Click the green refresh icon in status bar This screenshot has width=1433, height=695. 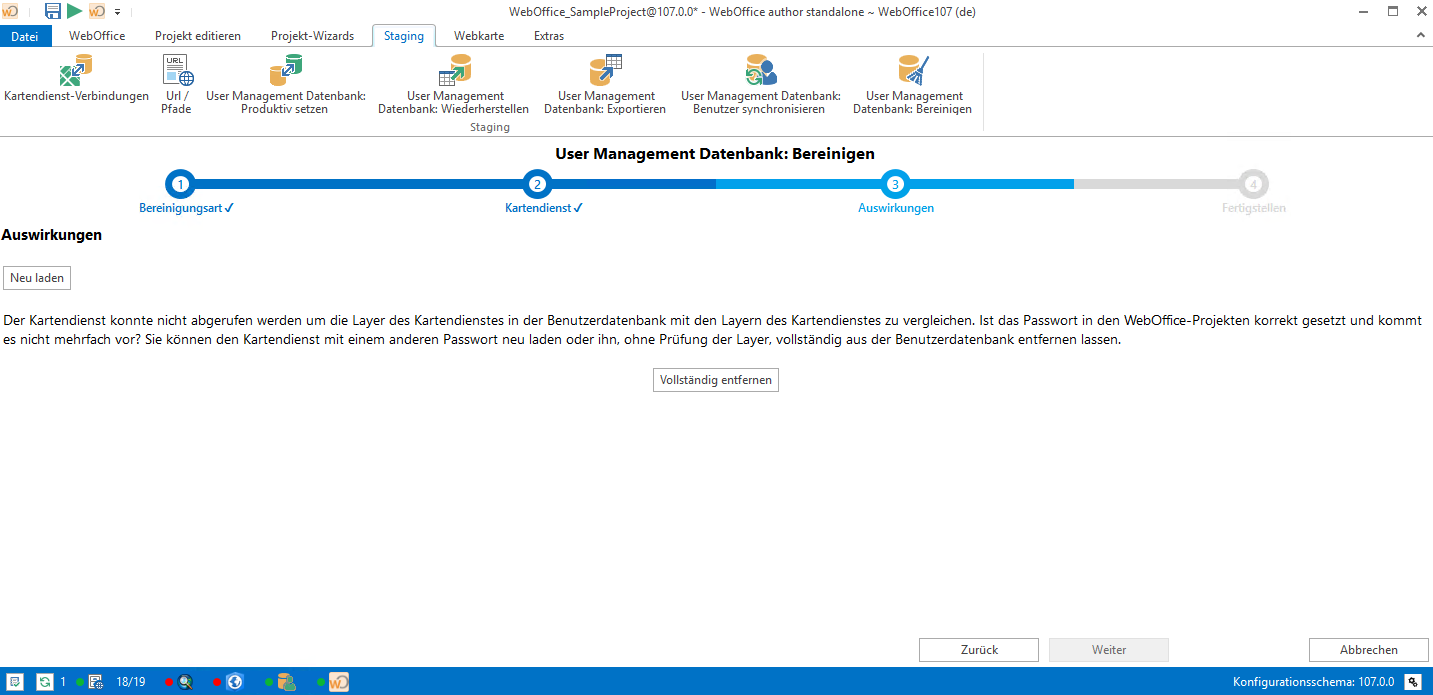[x=45, y=682]
